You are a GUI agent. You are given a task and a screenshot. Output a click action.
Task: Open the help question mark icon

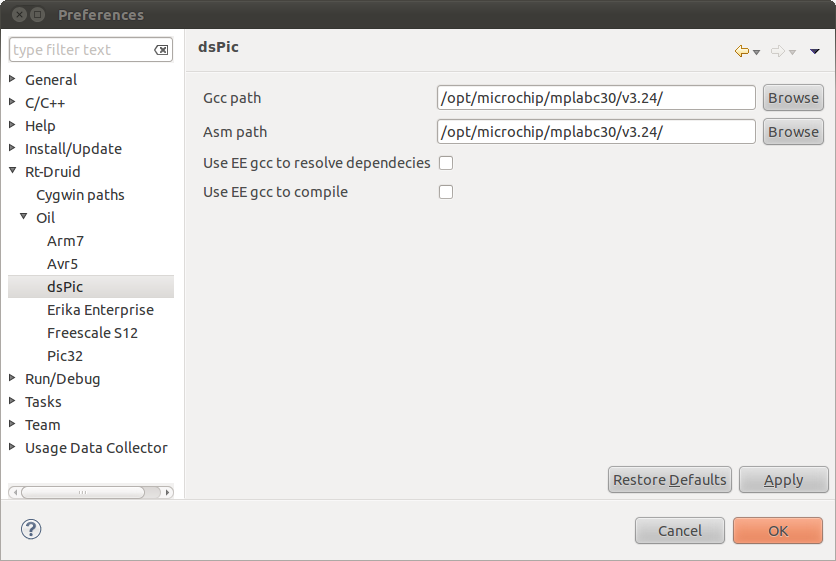(x=31, y=530)
